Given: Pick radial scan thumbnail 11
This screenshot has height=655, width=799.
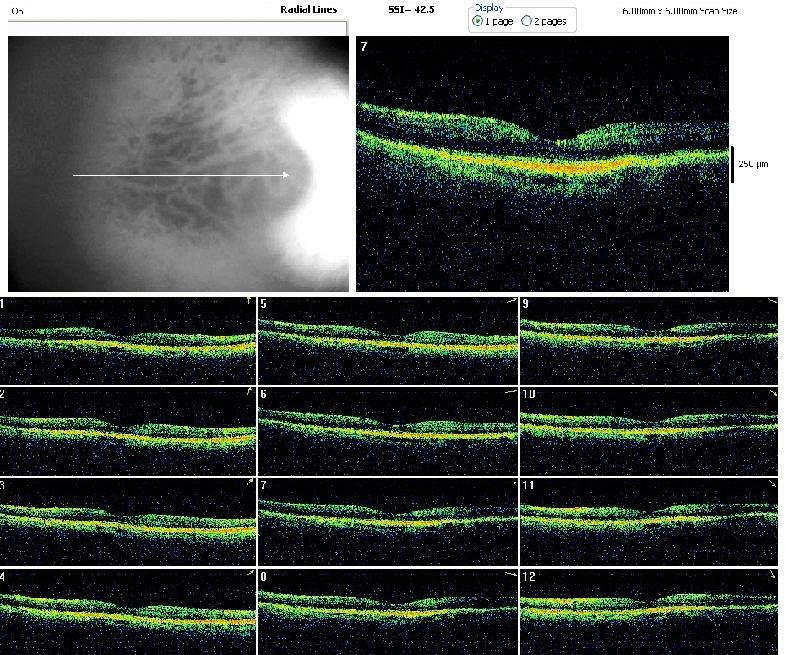Looking at the screenshot, I should click(649, 522).
